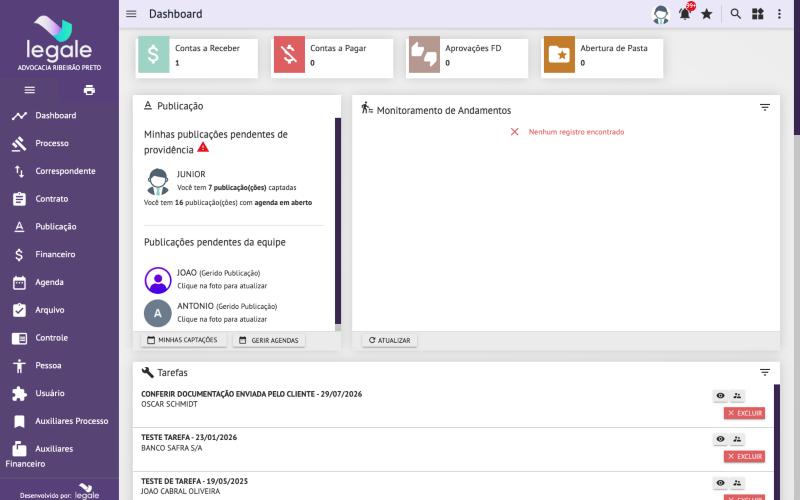Open the vertical three-dot options menu

(x=779, y=14)
